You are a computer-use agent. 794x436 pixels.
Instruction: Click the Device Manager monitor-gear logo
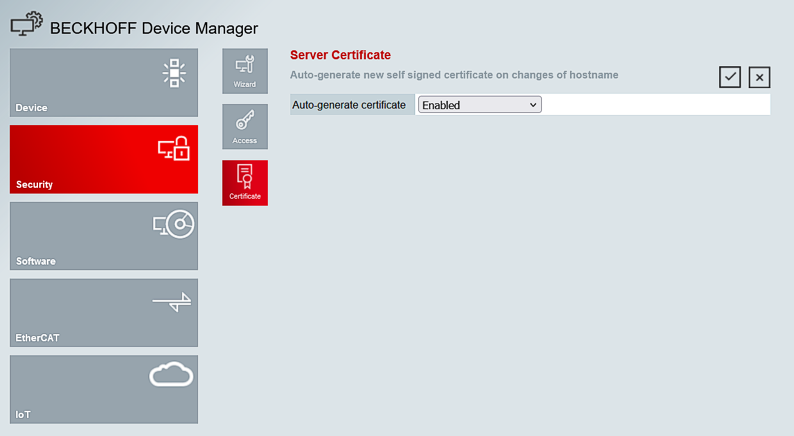click(27, 24)
